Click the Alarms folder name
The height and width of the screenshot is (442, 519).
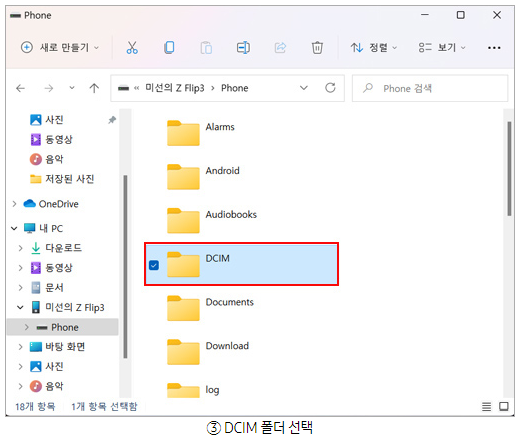coord(220,127)
